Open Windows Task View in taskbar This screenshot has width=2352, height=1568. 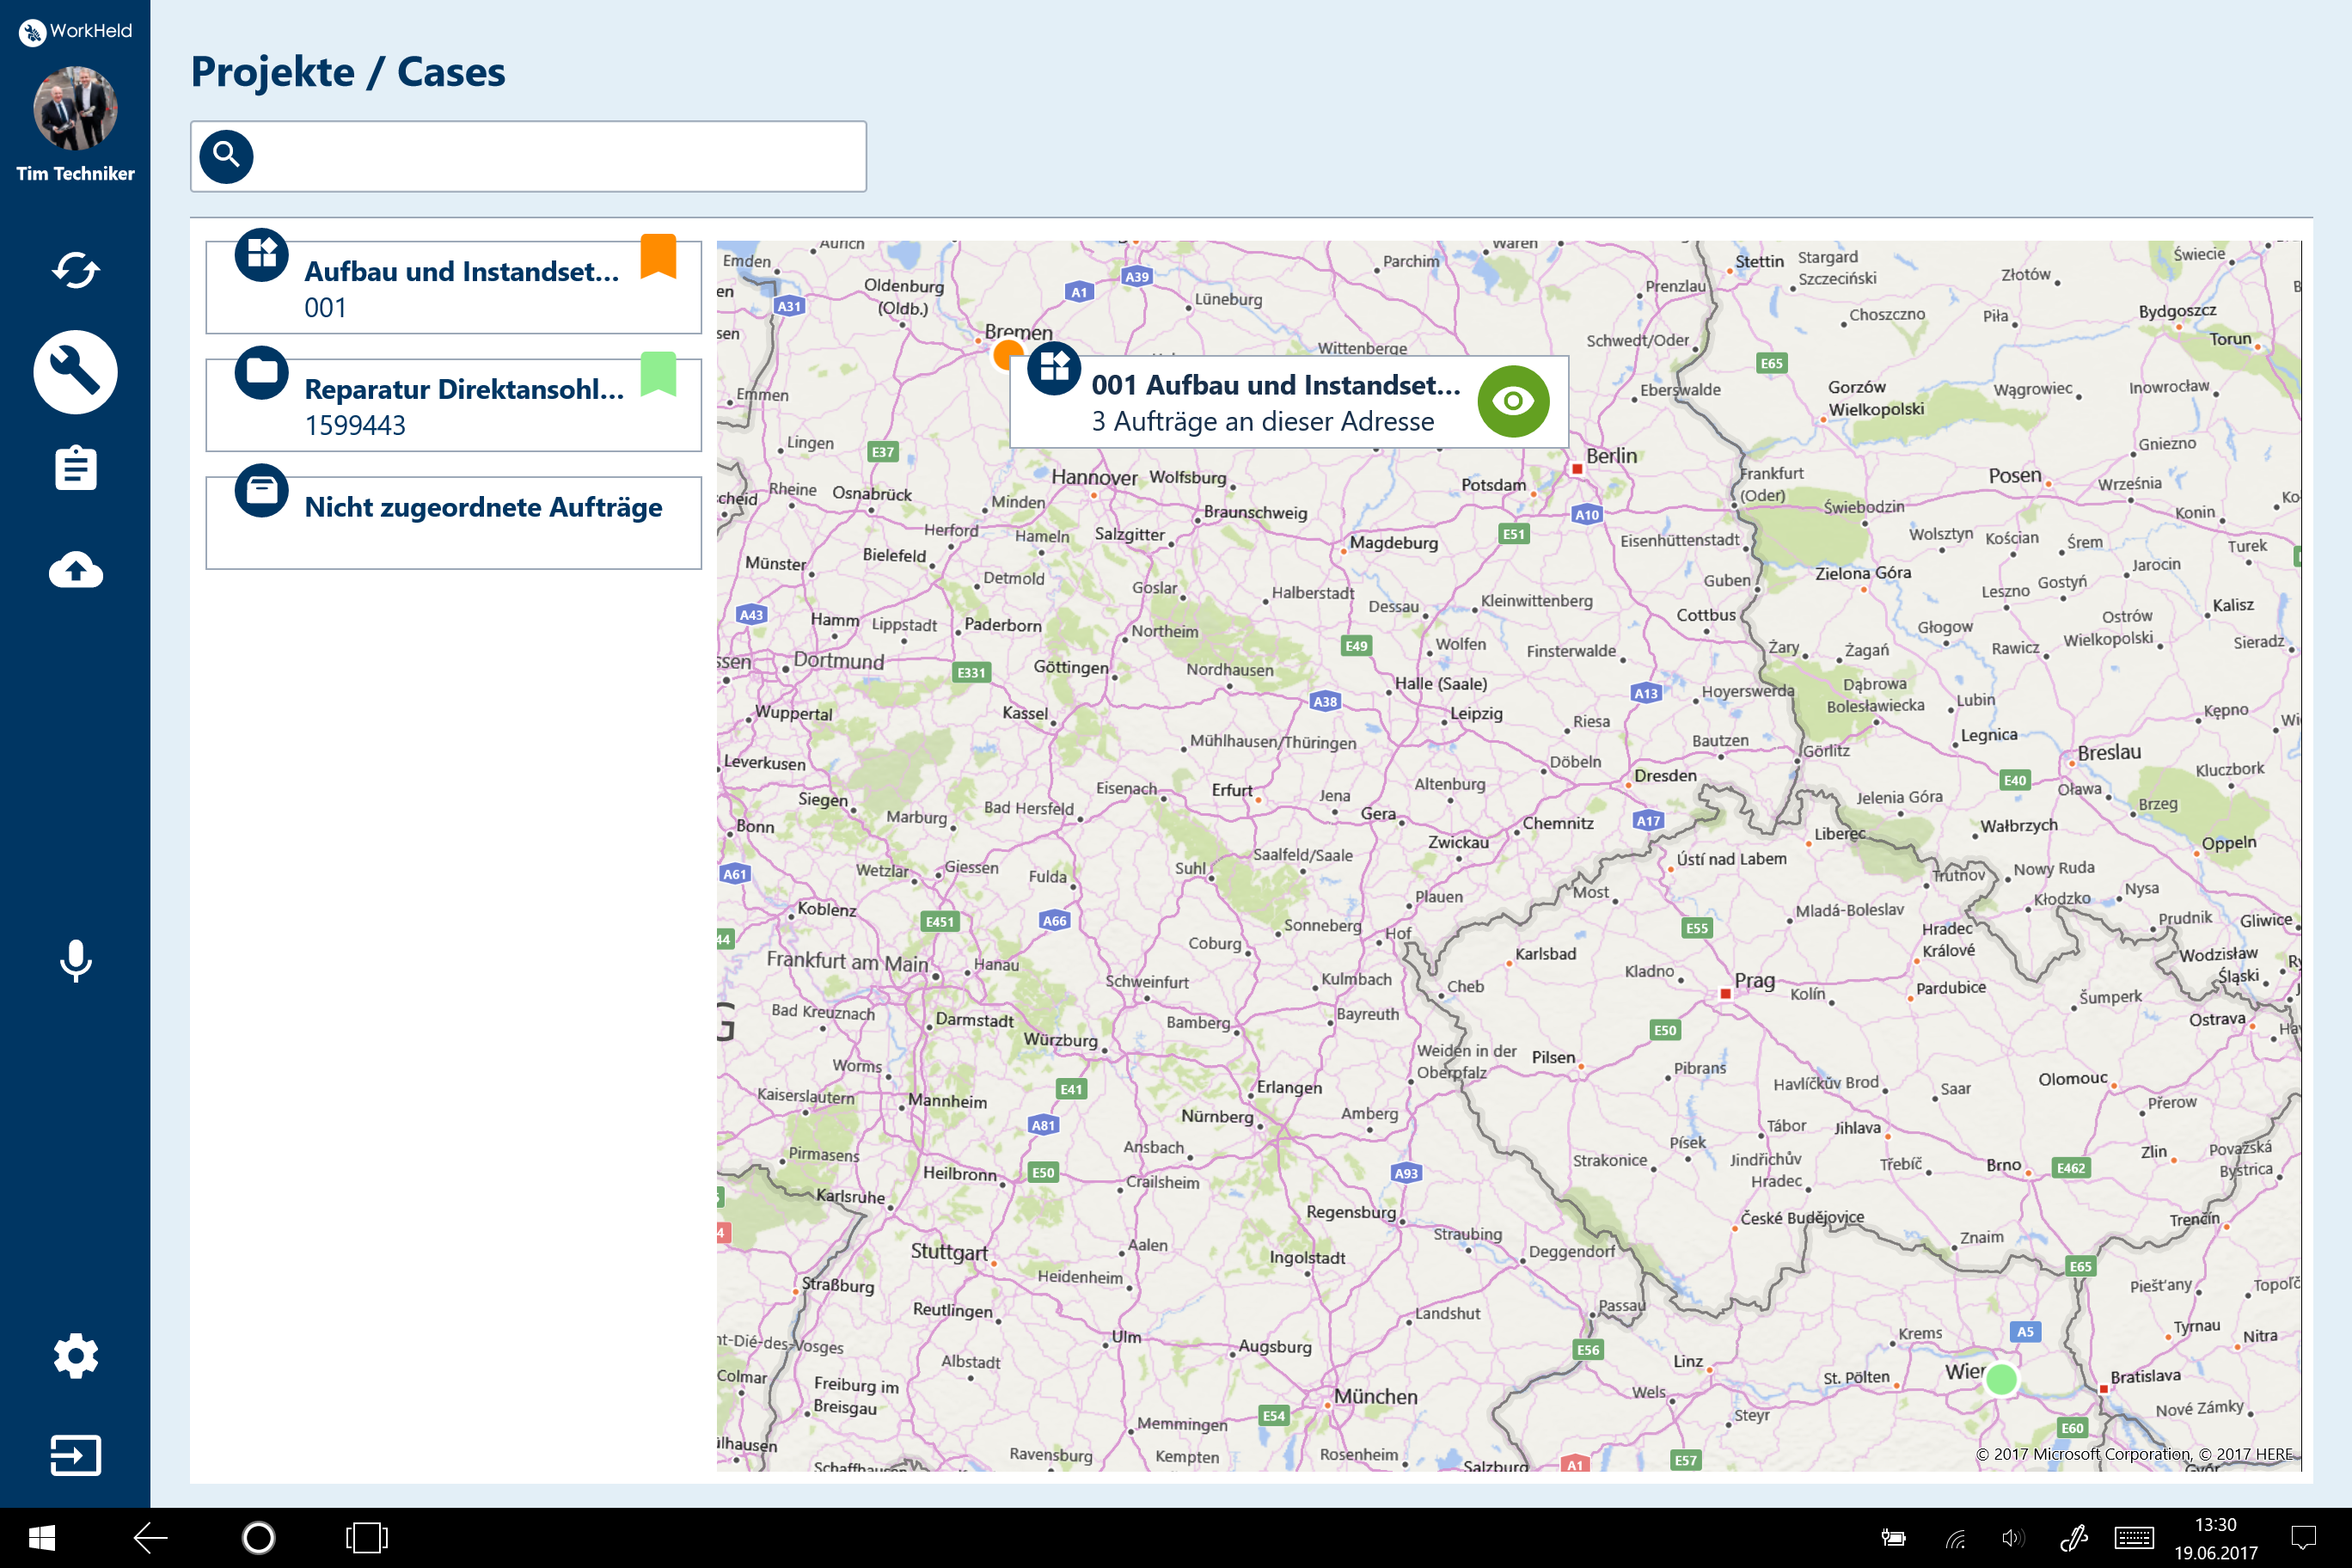click(x=366, y=1537)
